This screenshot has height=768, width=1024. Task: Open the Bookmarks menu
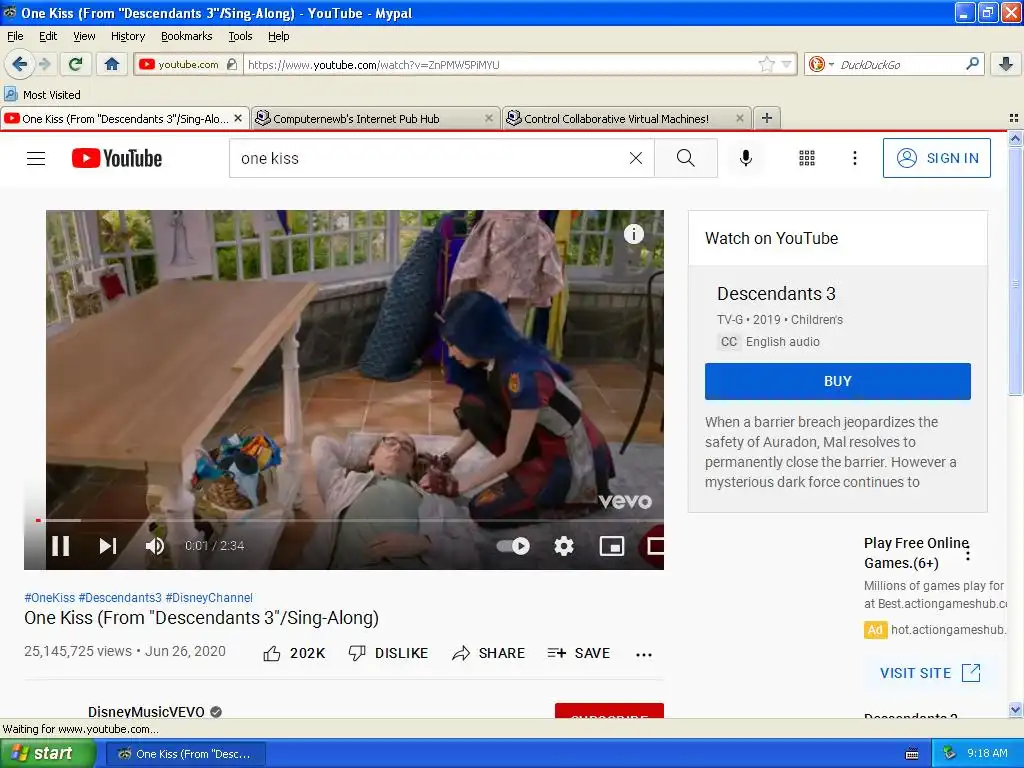(187, 36)
